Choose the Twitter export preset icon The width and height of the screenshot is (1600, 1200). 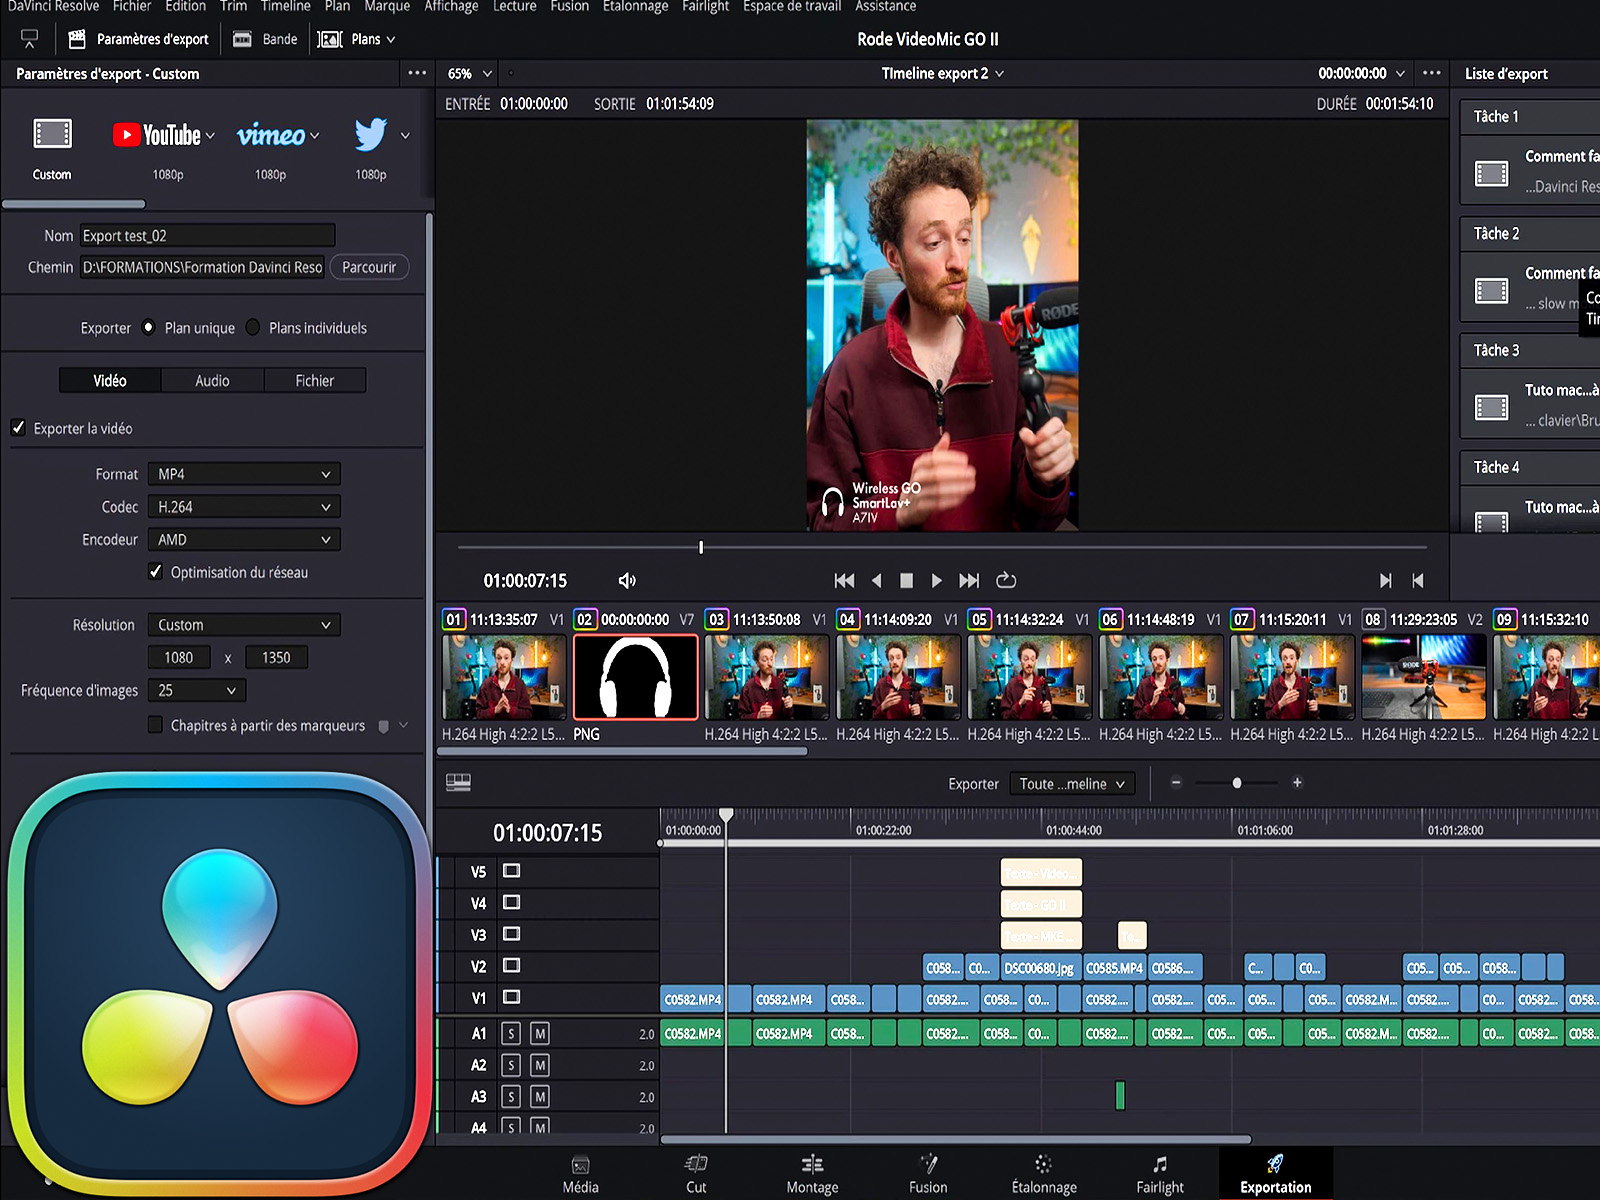click(370, 135)
